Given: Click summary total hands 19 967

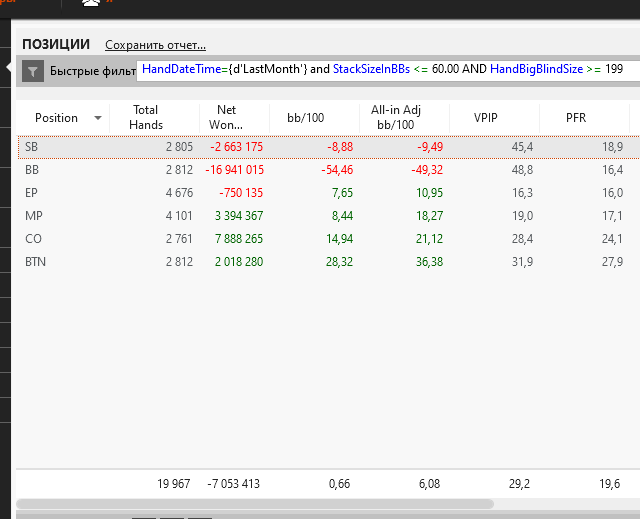Looking at the screenshot, I should (x=174, y=484).
